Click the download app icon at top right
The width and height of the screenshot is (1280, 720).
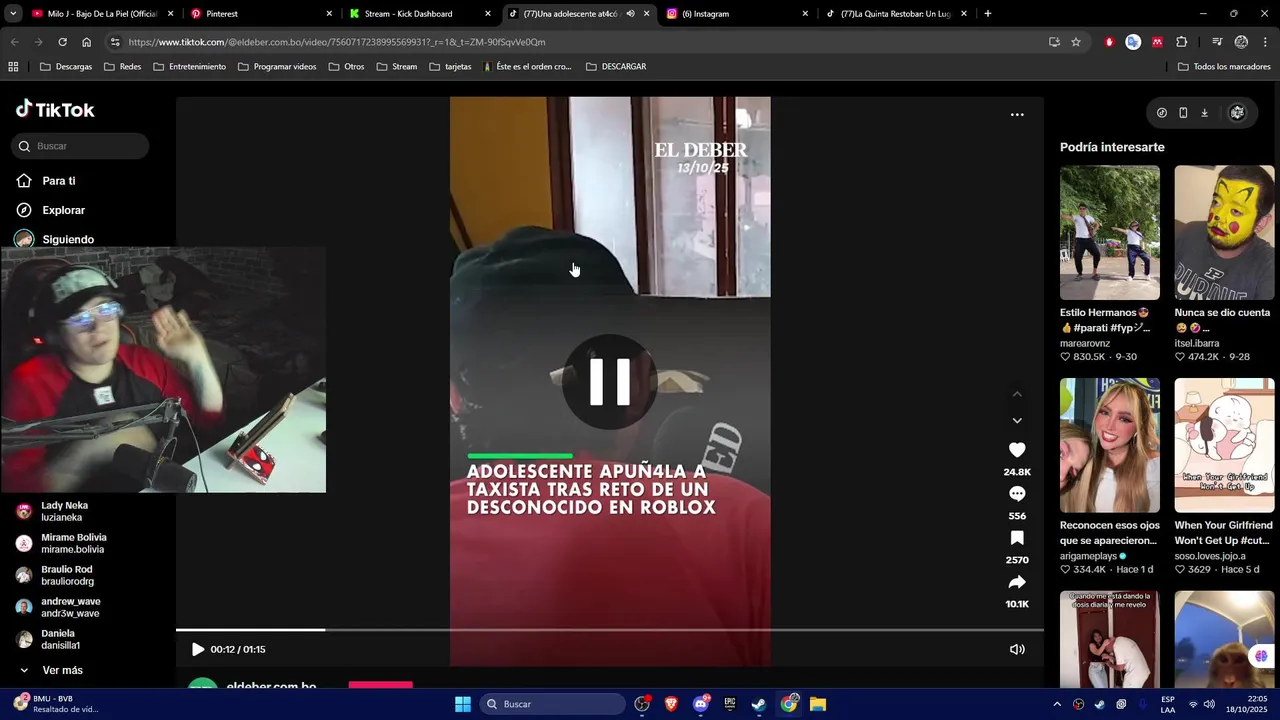(x=1204, y=113)
